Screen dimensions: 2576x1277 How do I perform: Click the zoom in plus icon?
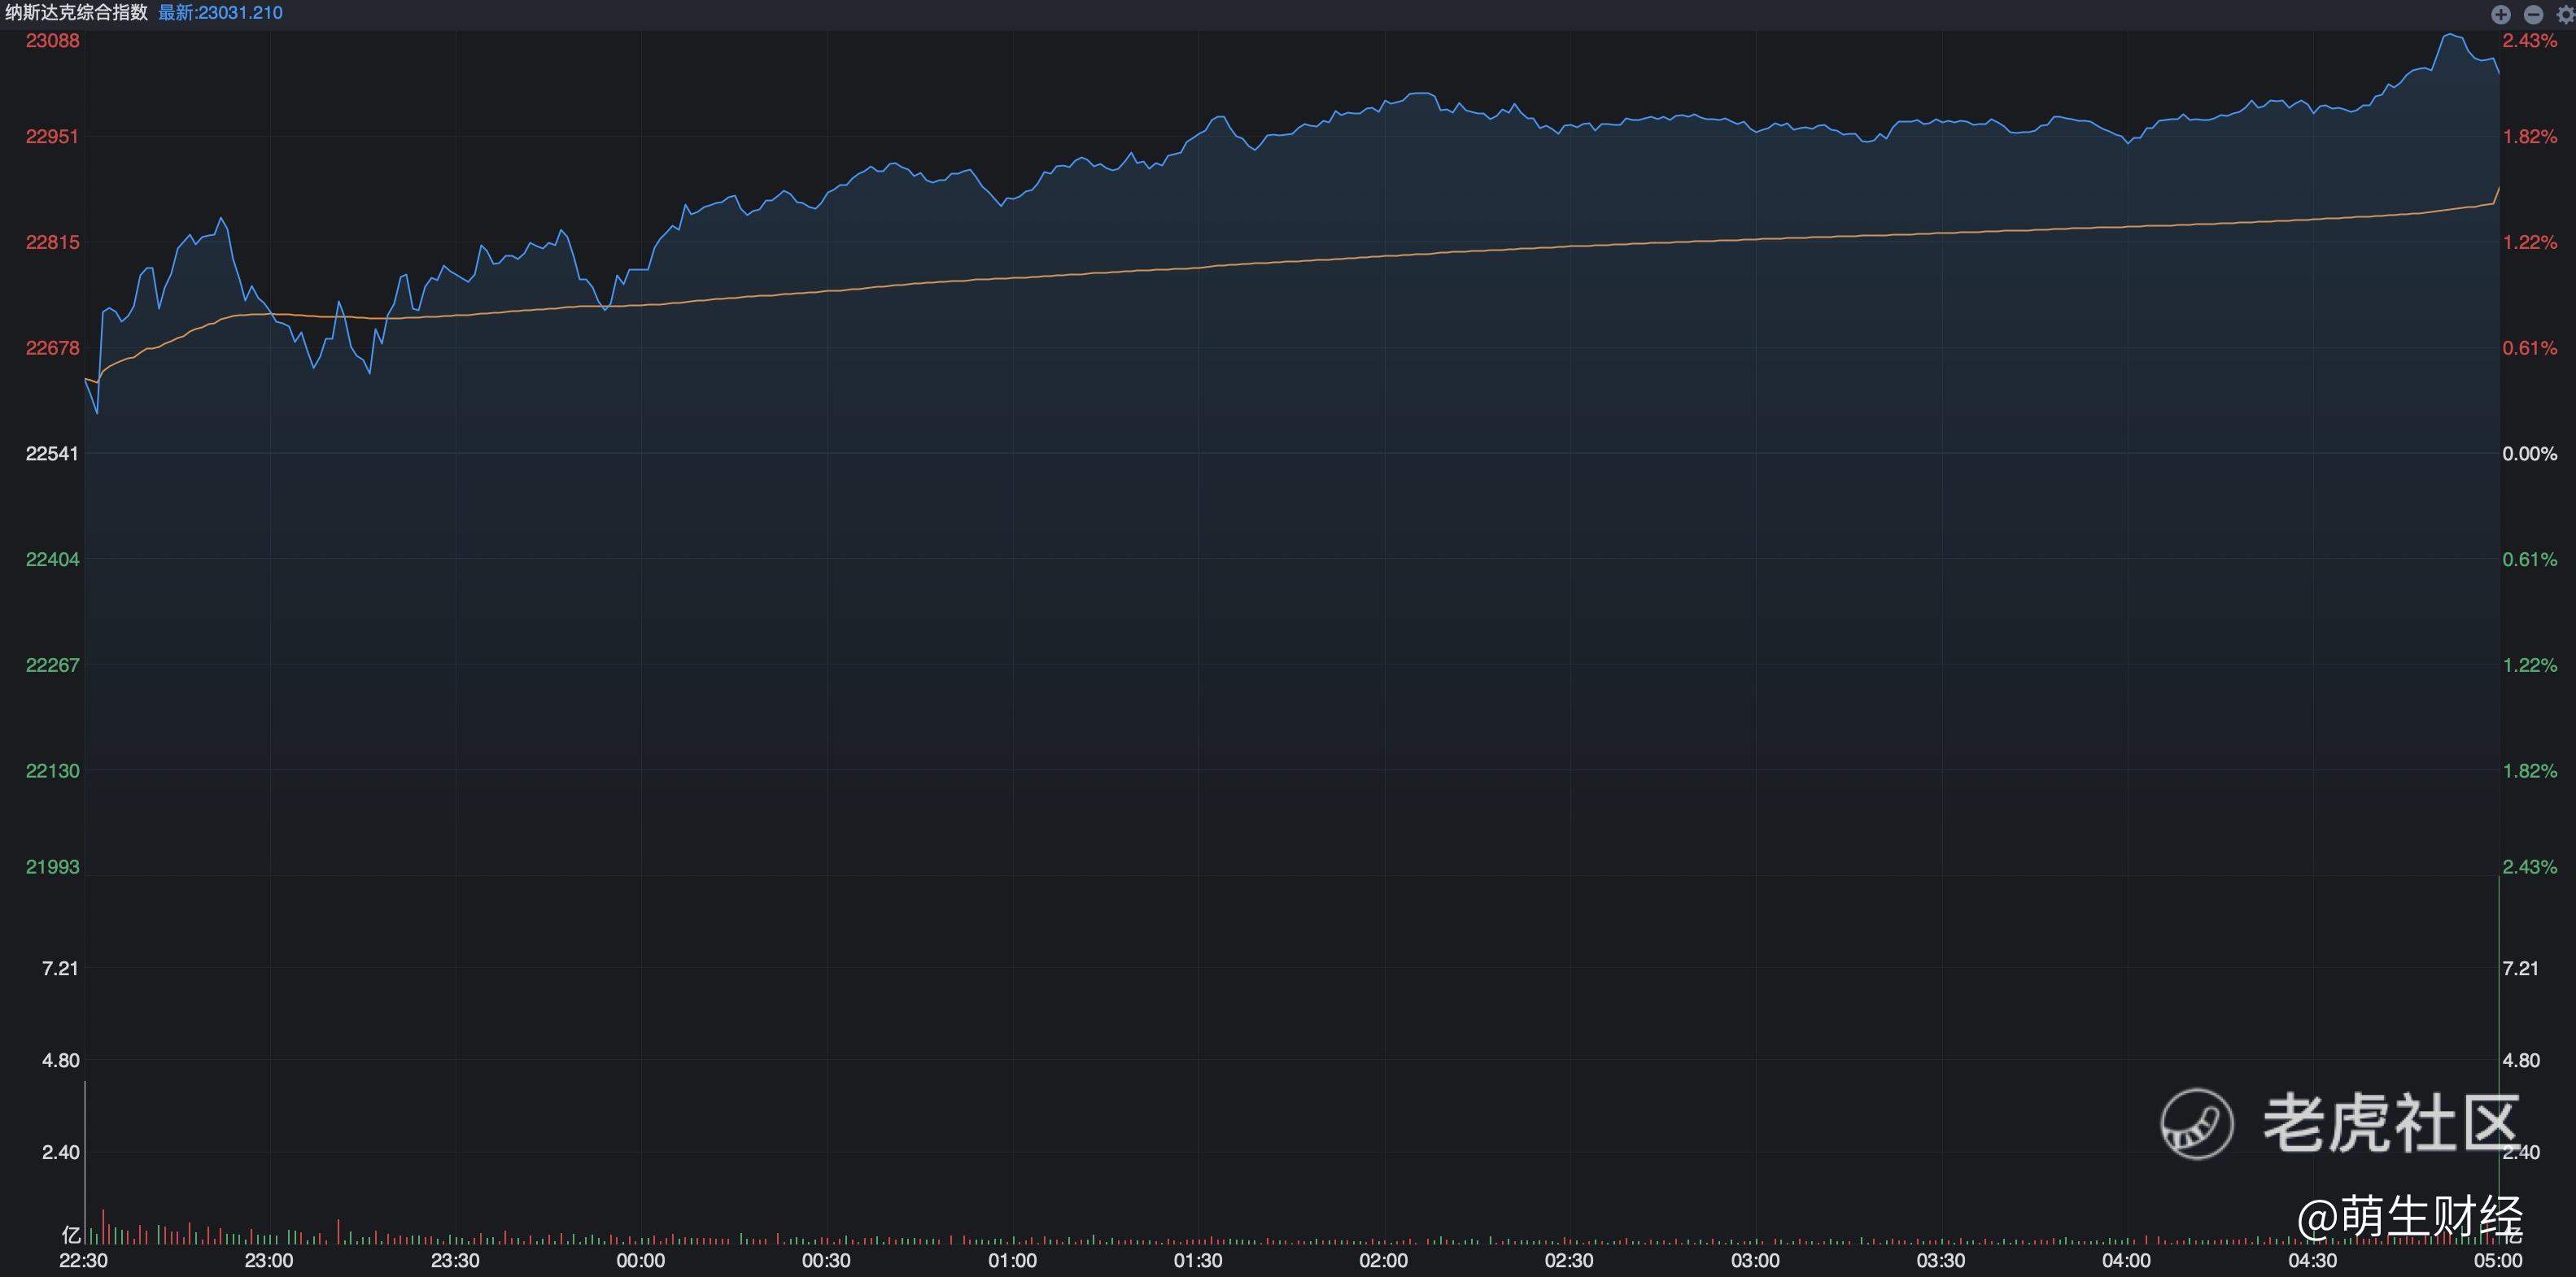pyautogui.click(x=2500, y=14)
